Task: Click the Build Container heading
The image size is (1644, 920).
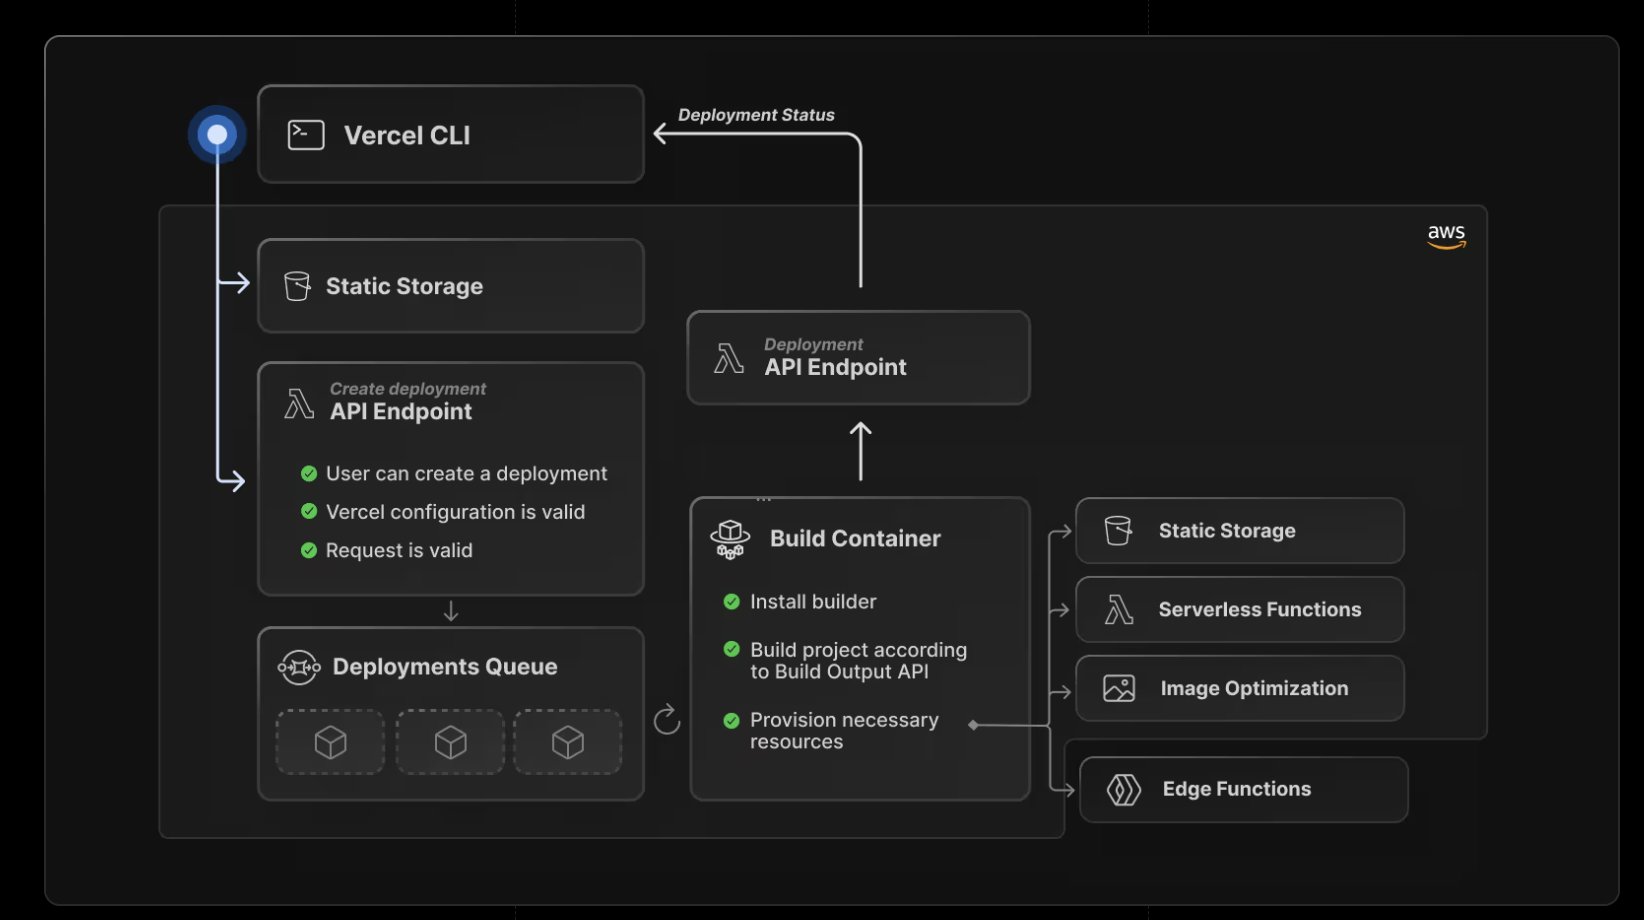Action: click(855, 539)
